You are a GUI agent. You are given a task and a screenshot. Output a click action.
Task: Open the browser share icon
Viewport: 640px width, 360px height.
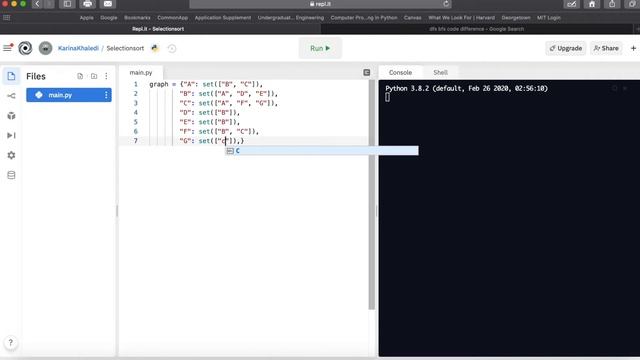612,4
